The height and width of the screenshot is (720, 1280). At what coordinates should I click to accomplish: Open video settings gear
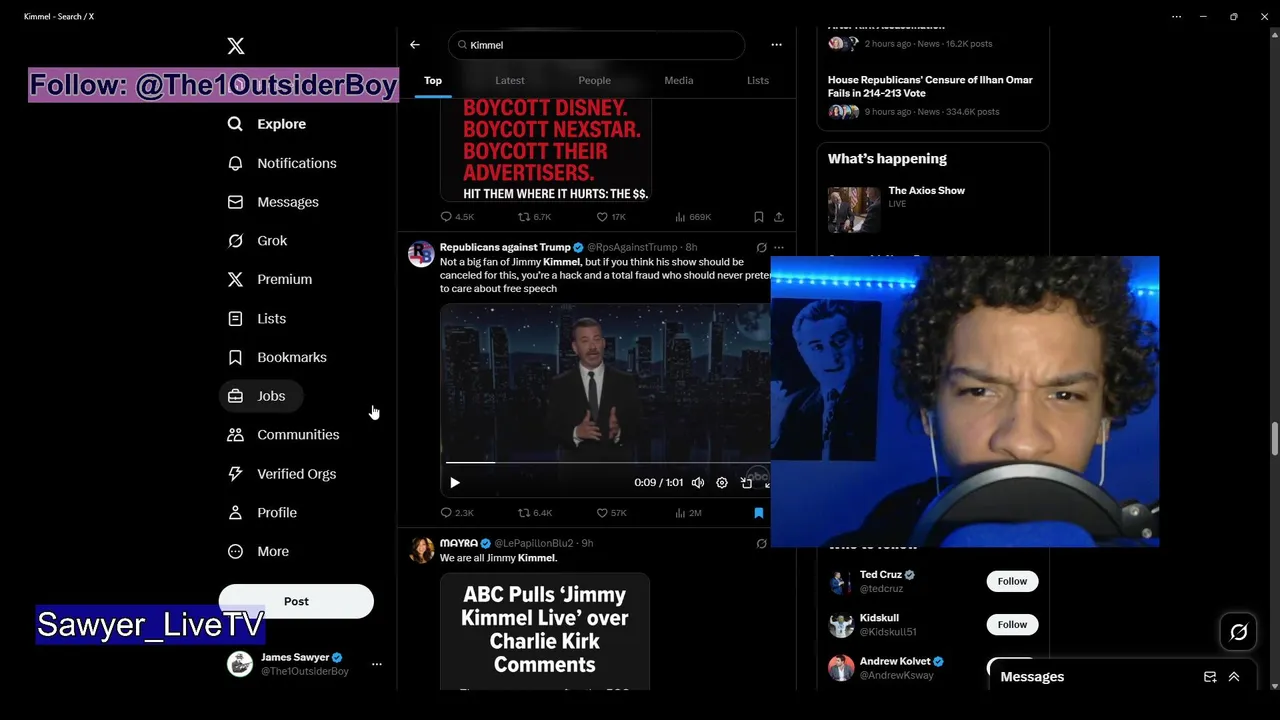click(722, 483)
